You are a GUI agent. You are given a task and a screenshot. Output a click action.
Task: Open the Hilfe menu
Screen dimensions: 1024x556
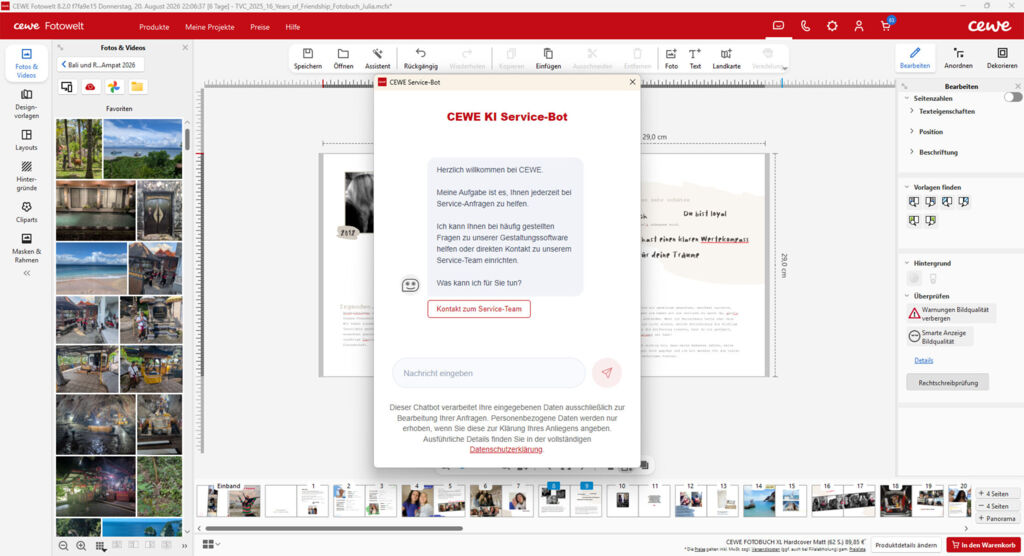click(x=293, y=27)
